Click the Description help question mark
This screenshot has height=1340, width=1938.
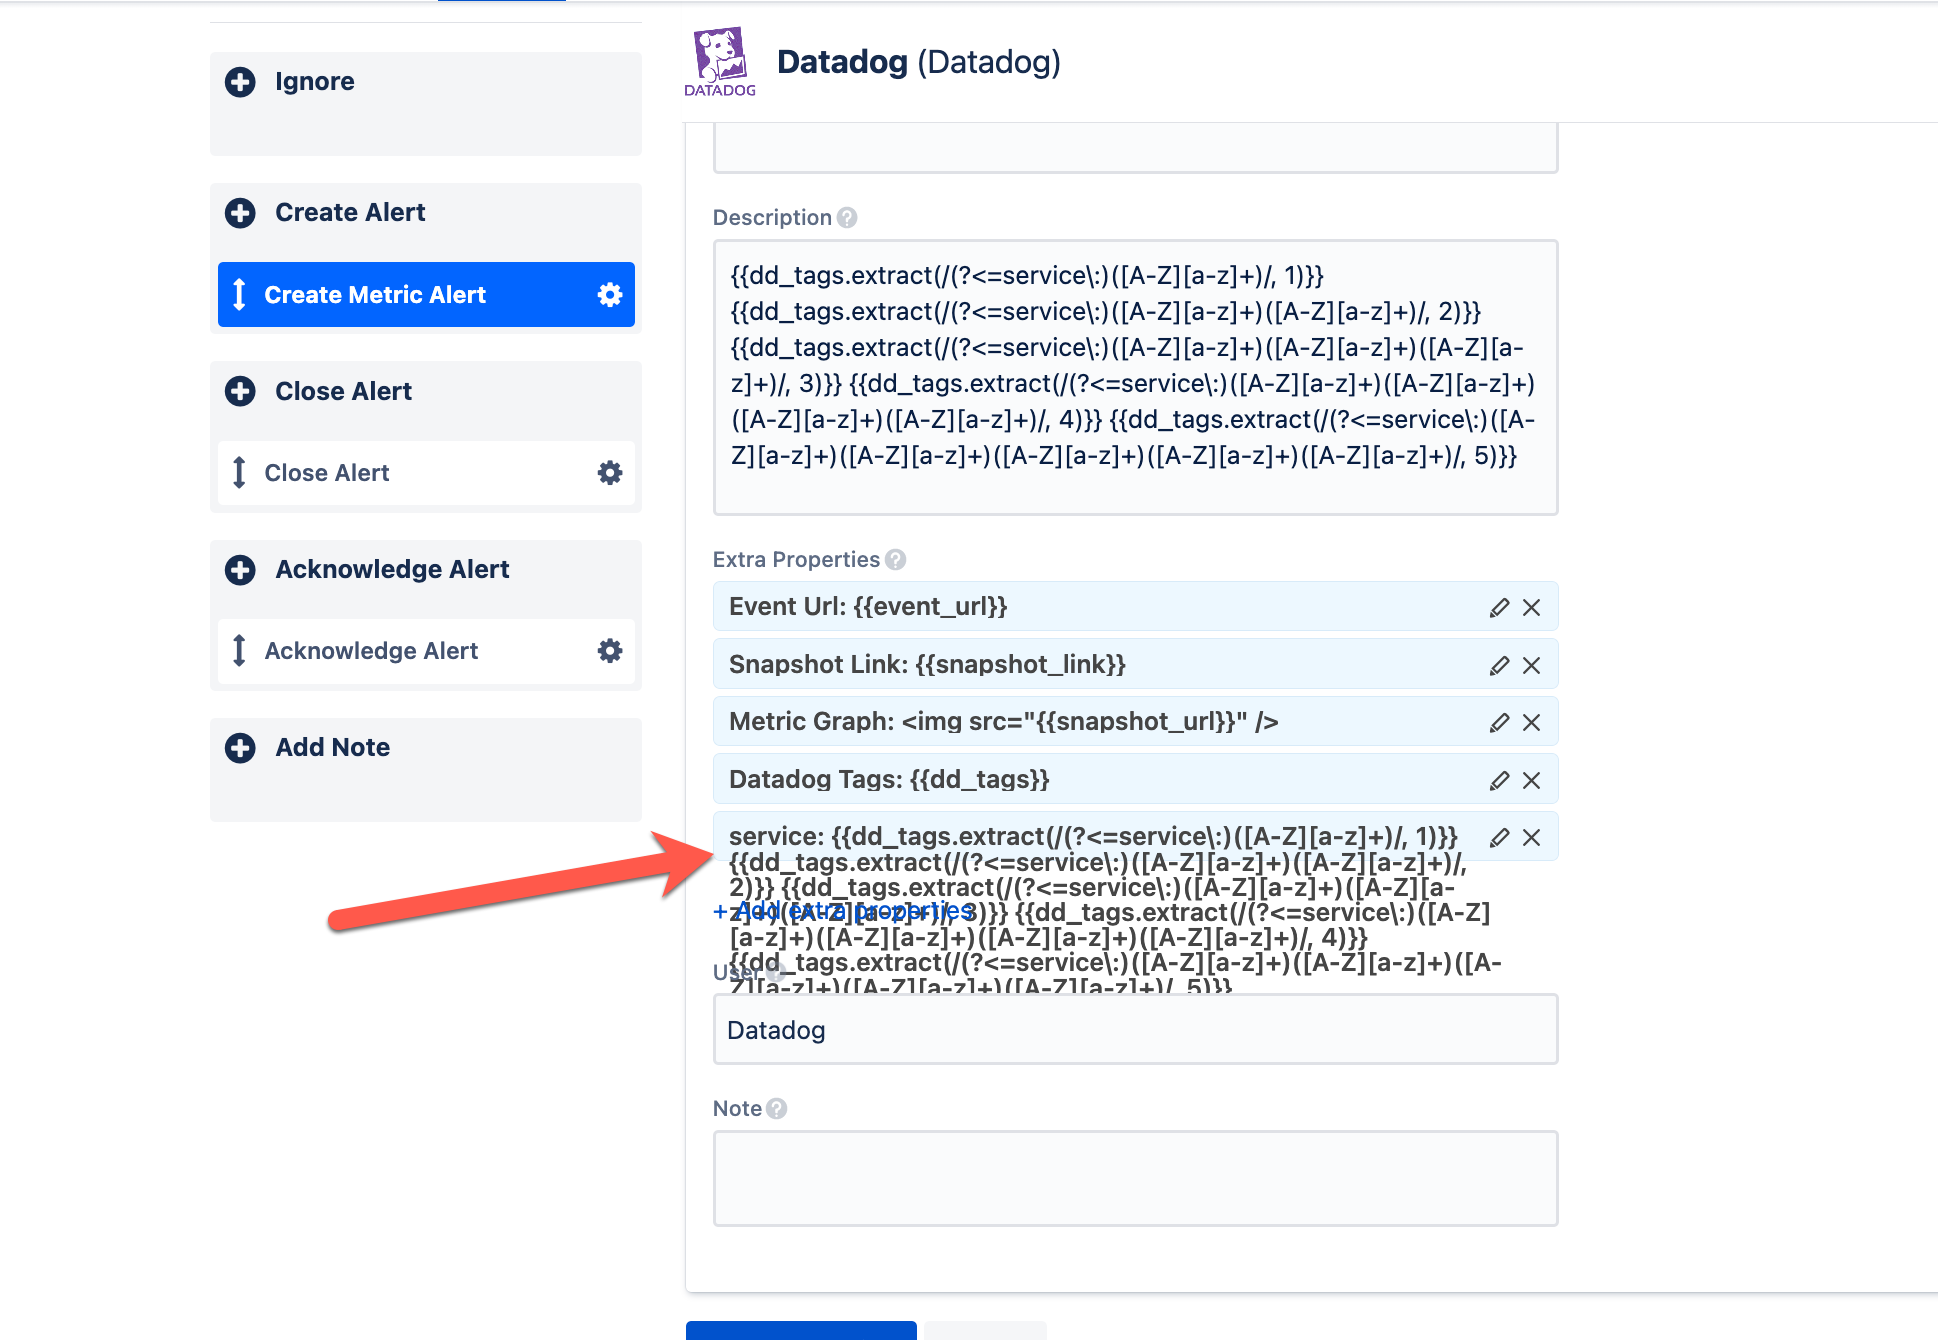pyautogui.click(x=845, y=217)
